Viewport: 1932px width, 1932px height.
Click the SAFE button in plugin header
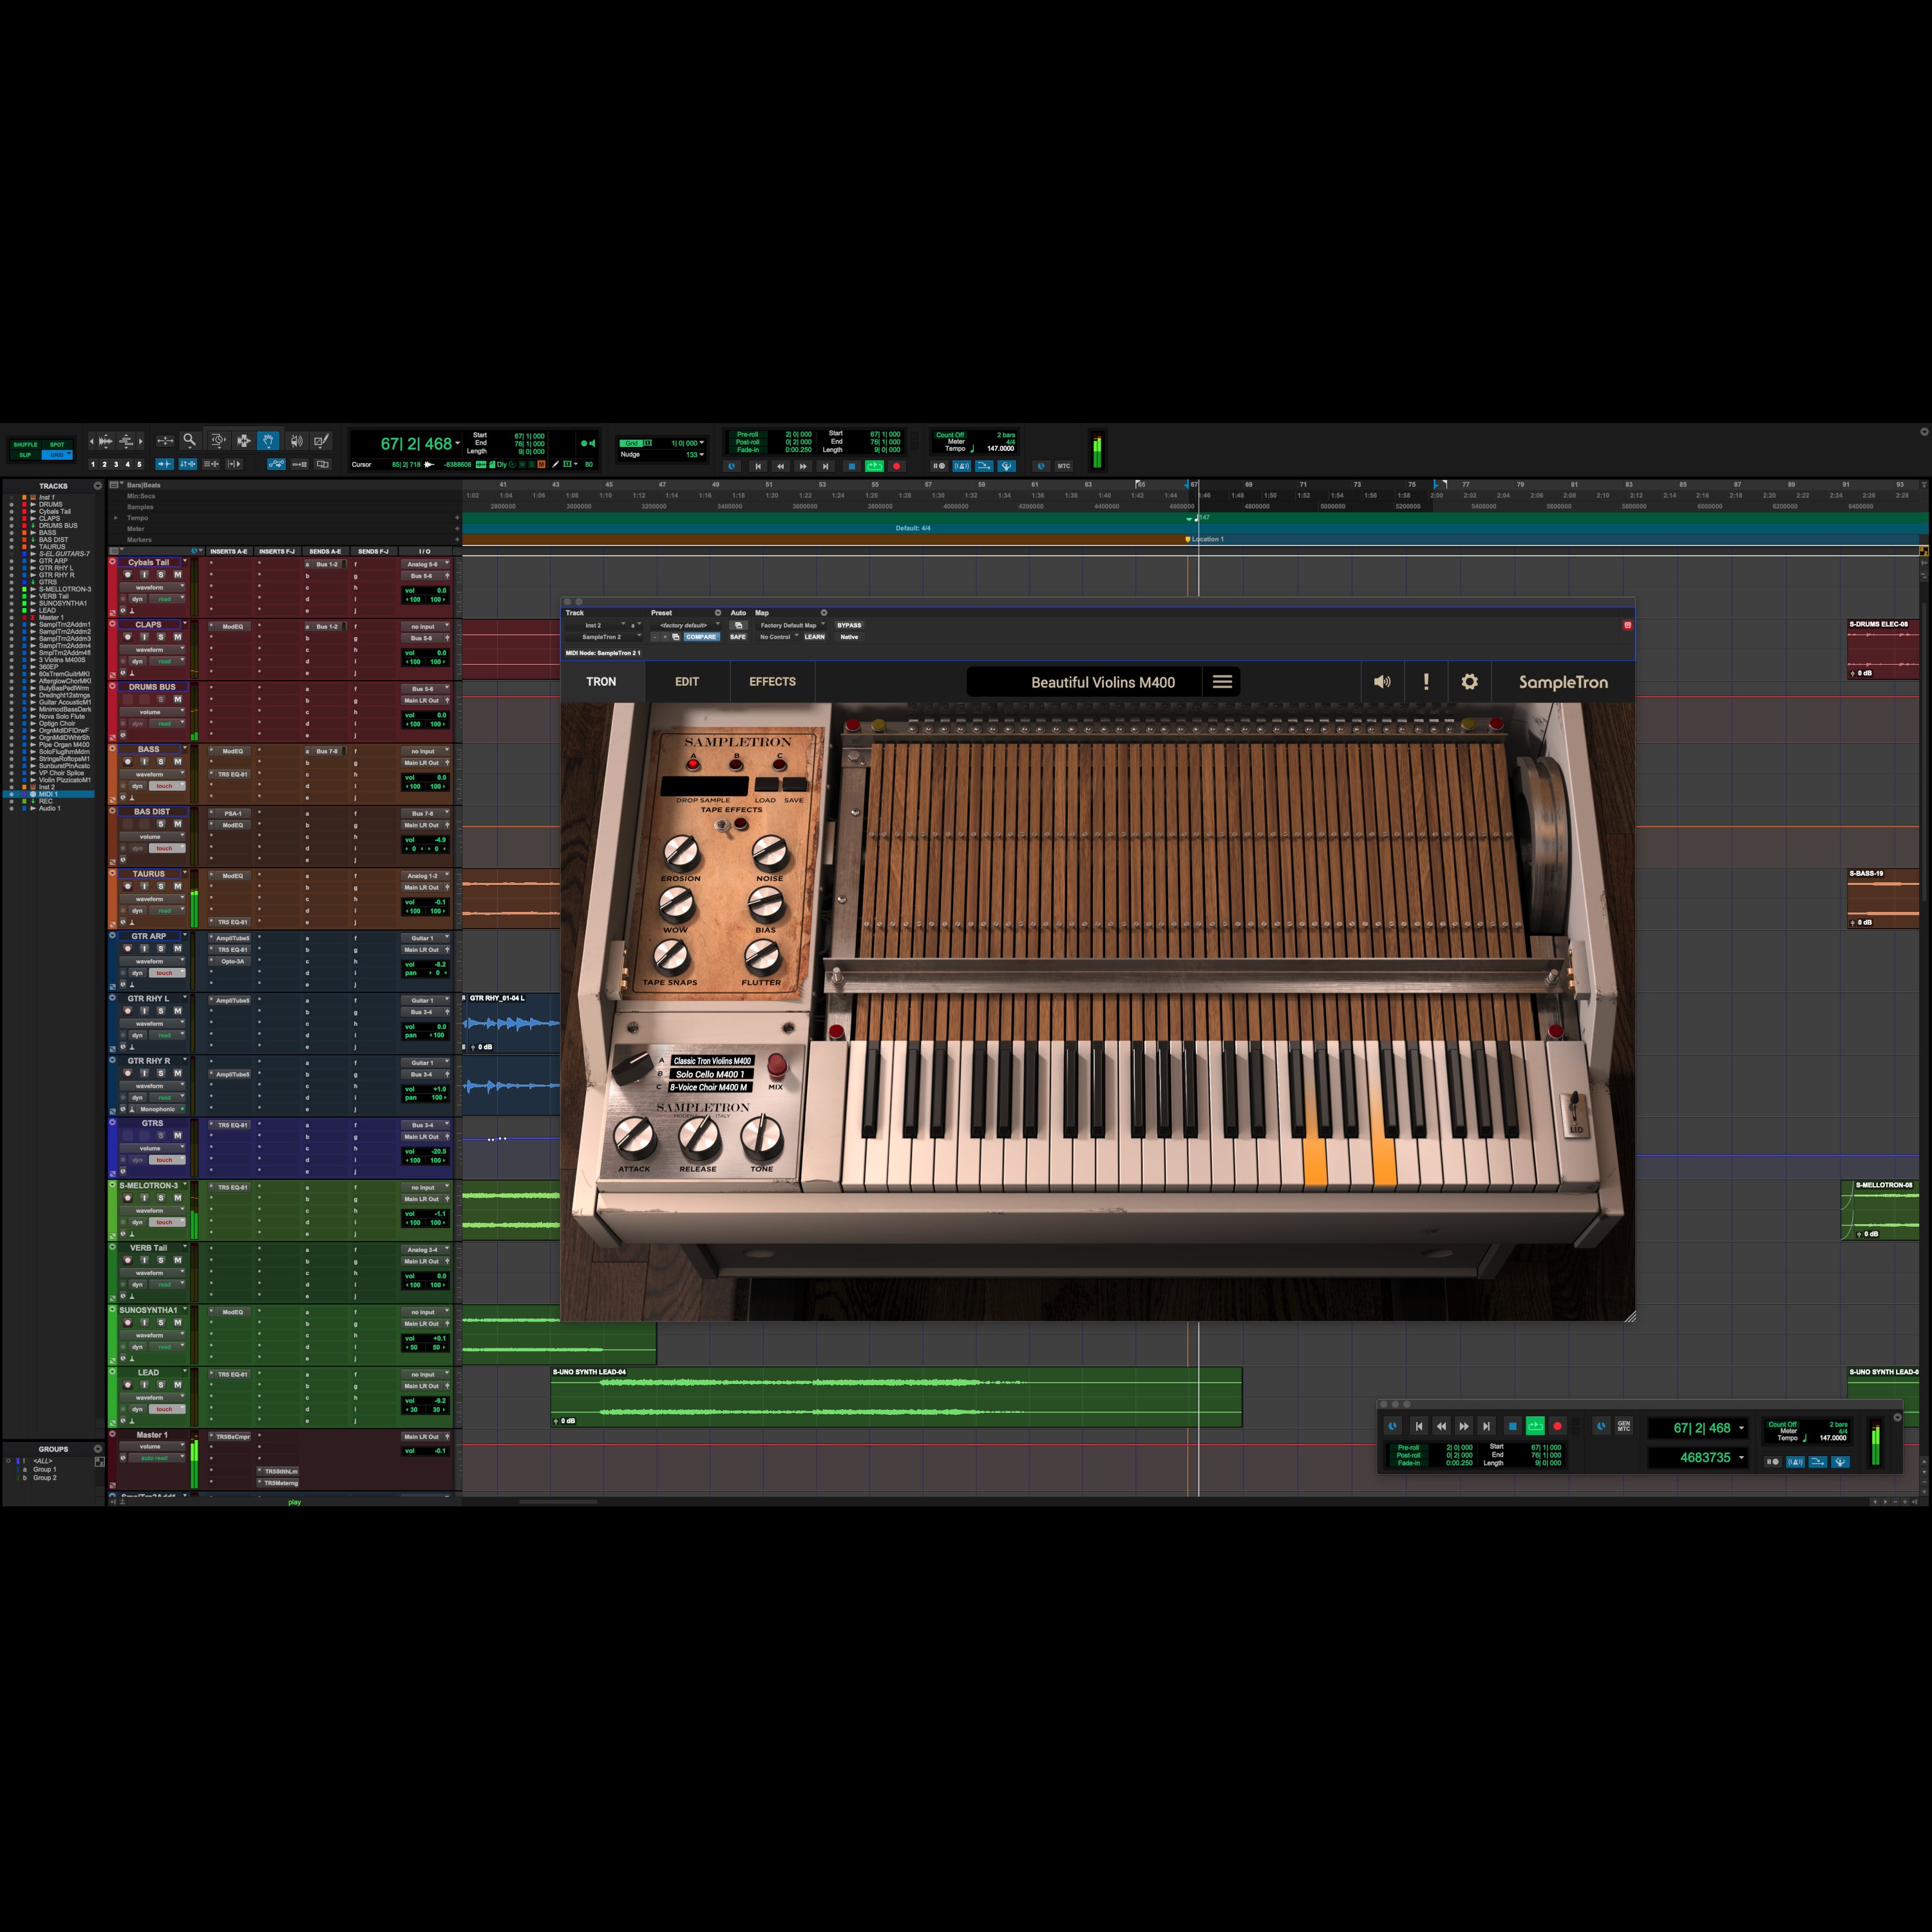[738, 637]
